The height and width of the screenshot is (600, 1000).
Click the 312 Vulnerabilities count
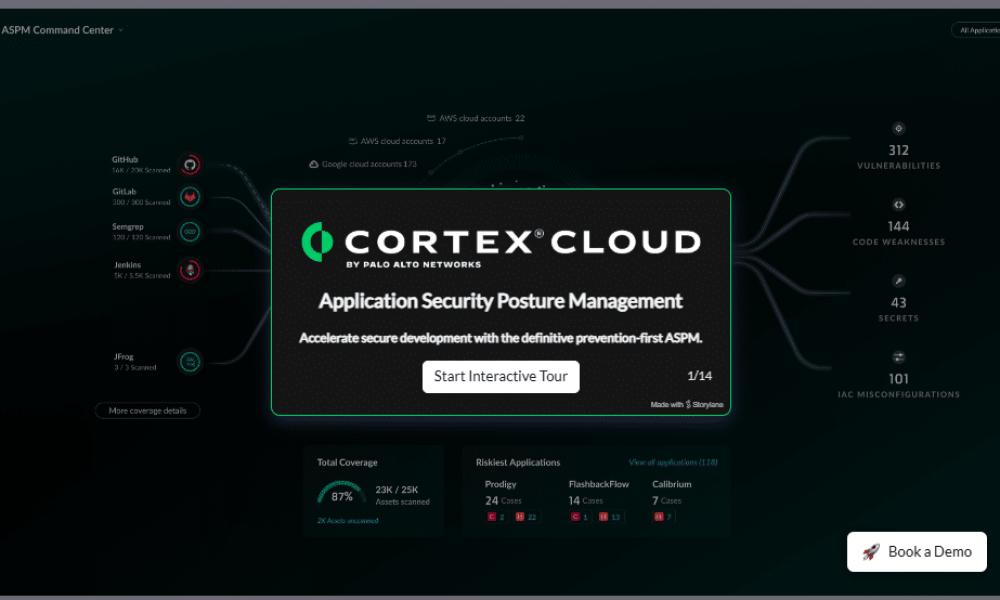tap(899, 150)
